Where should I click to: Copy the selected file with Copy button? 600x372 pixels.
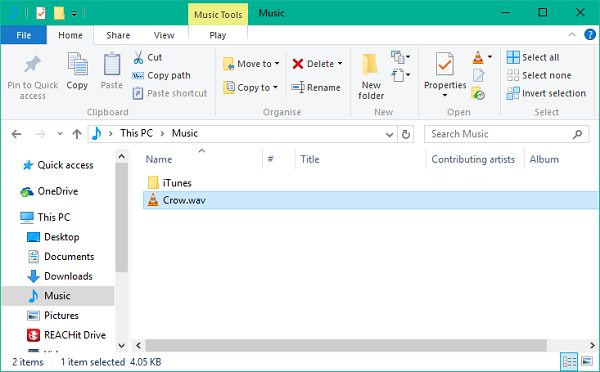click(77, 72)
